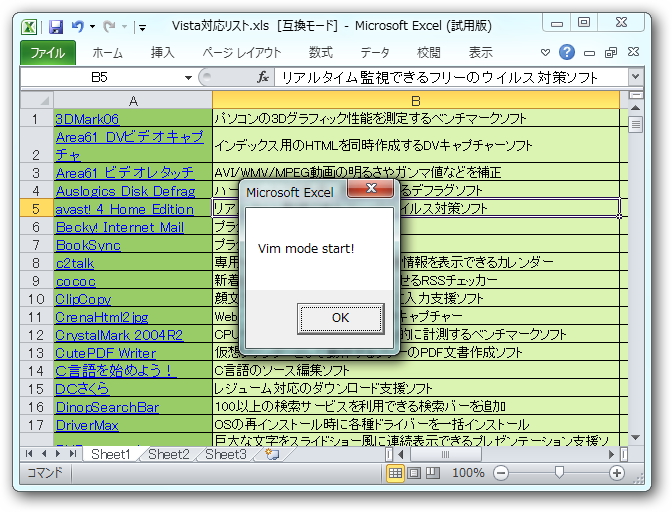This screenshot has height=512, width=672.
Task: Switch to Page Break Preview icon
Action: 432,473
